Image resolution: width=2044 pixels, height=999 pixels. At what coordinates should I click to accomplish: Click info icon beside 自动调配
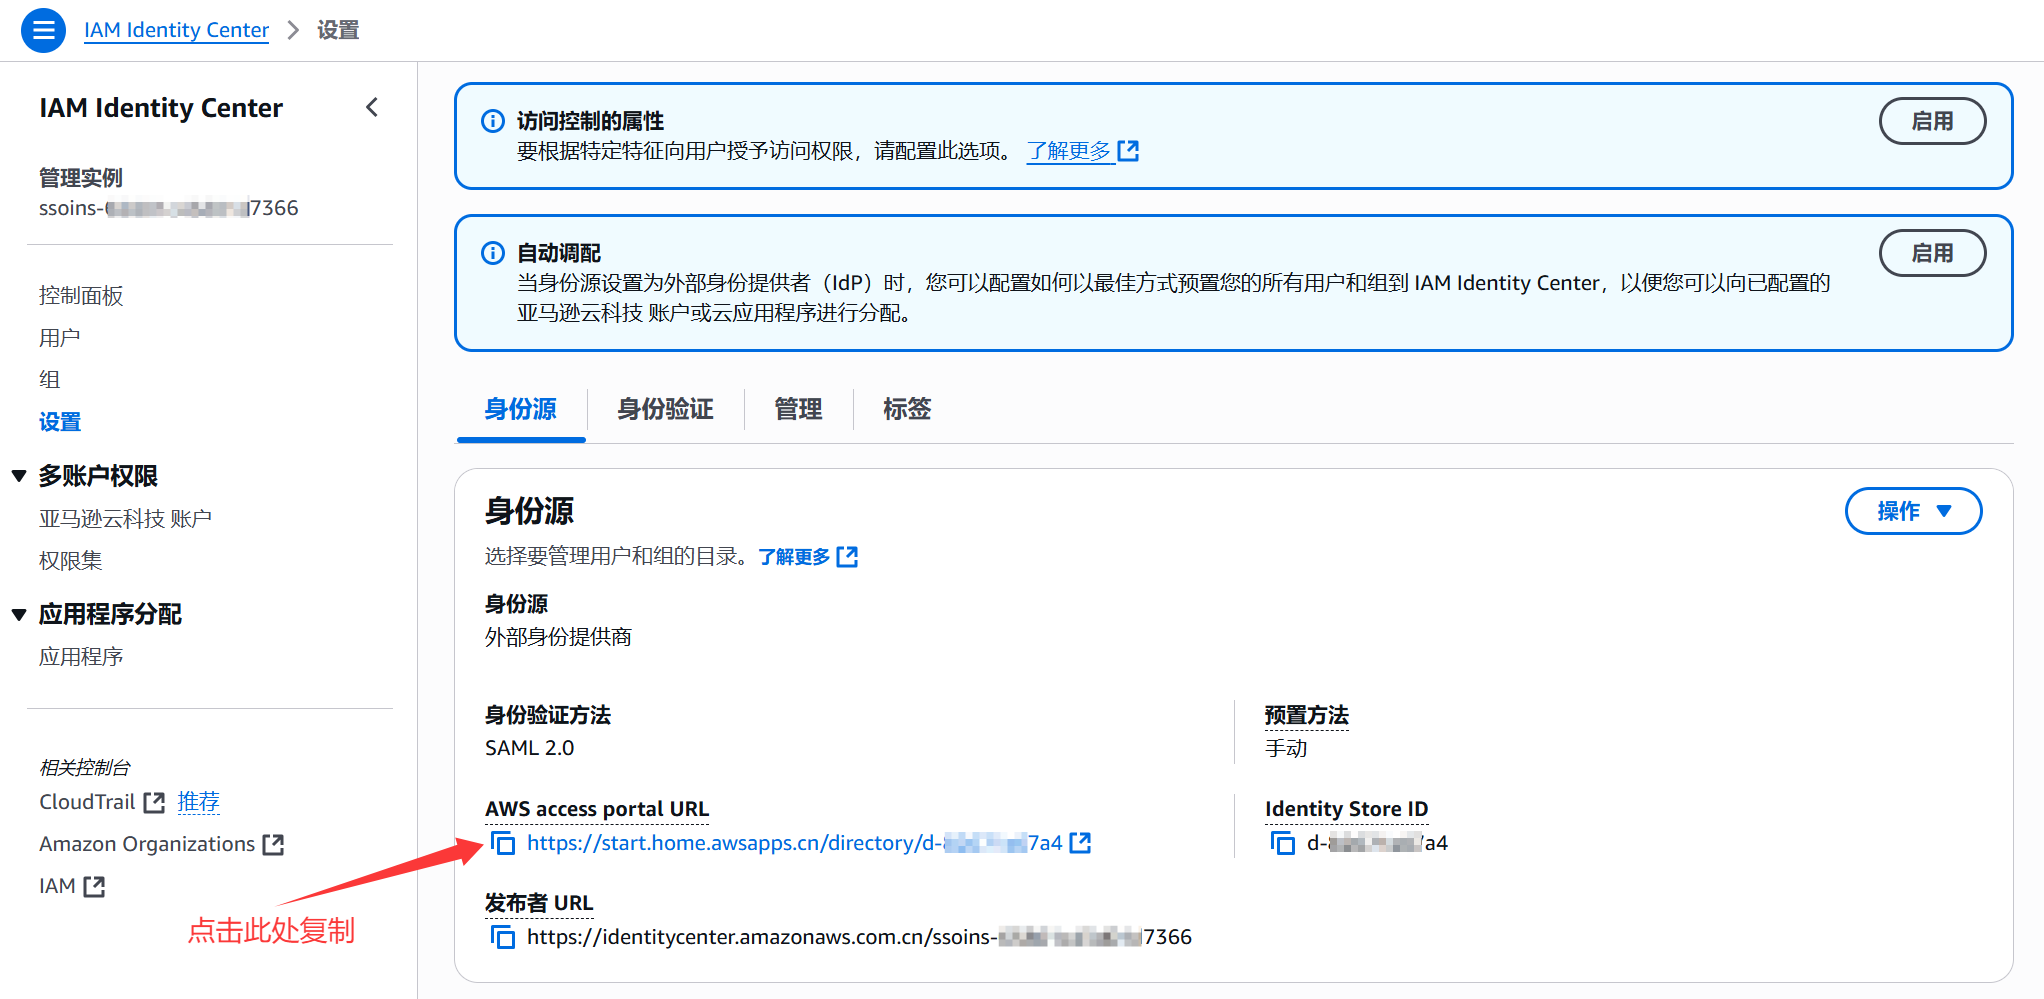[x=493, y=253]
